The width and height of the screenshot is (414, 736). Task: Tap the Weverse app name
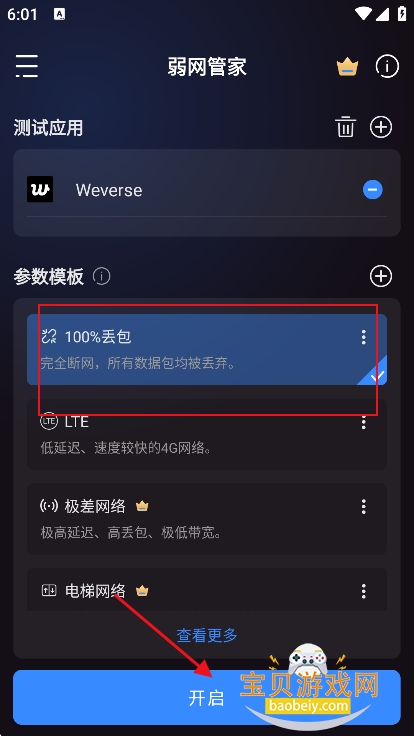click(109, 190)
